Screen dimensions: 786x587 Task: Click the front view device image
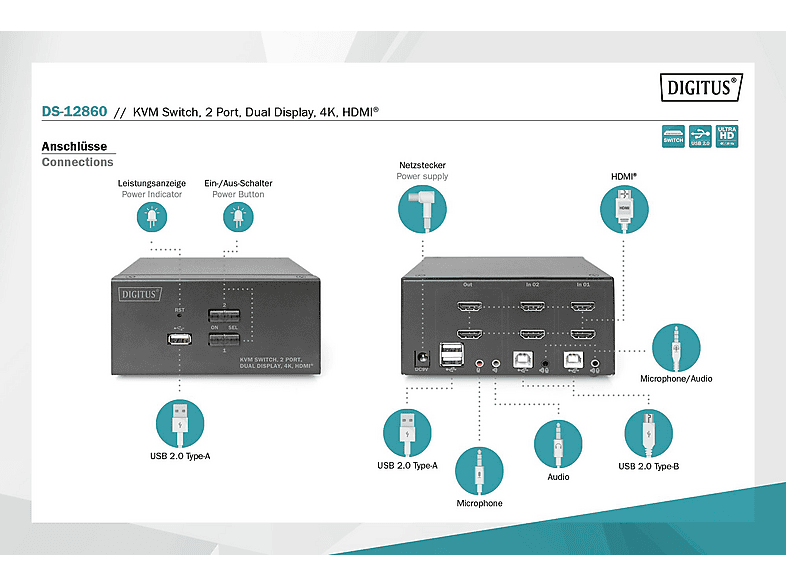[x=216, y=316]
